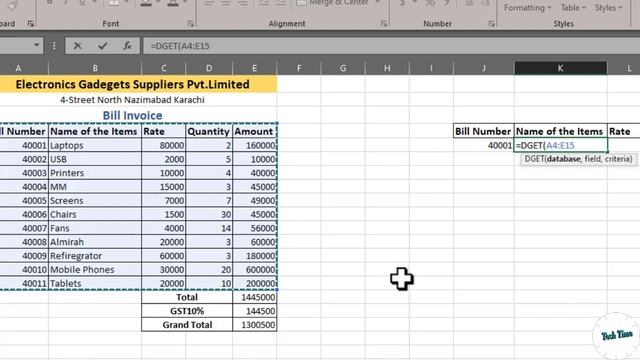Click the 'Bill Invoice' heading cell
Screen dimensions: 640x360
(x=138, y=116)
